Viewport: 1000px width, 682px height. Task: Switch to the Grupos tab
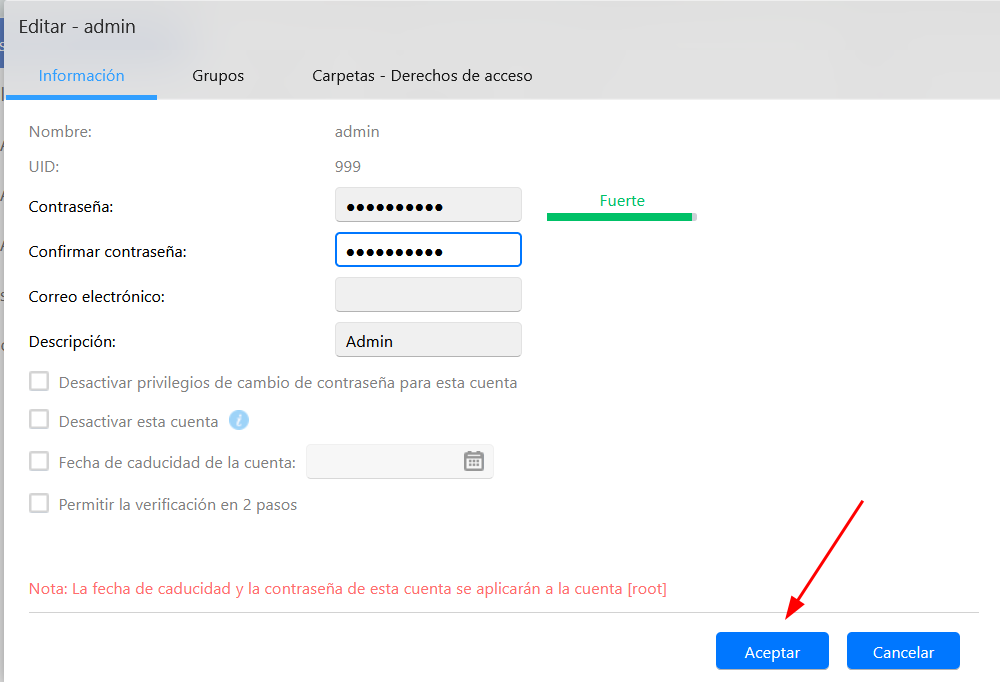[218, 76]
